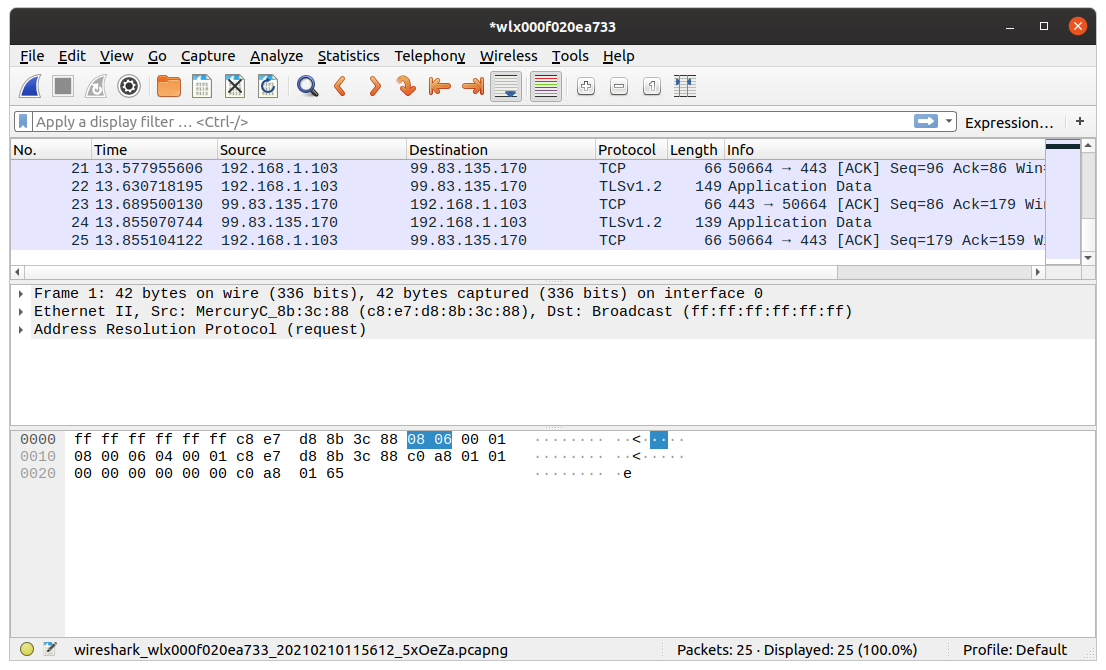Open a capture file with the folder icon

click(168, 86)
